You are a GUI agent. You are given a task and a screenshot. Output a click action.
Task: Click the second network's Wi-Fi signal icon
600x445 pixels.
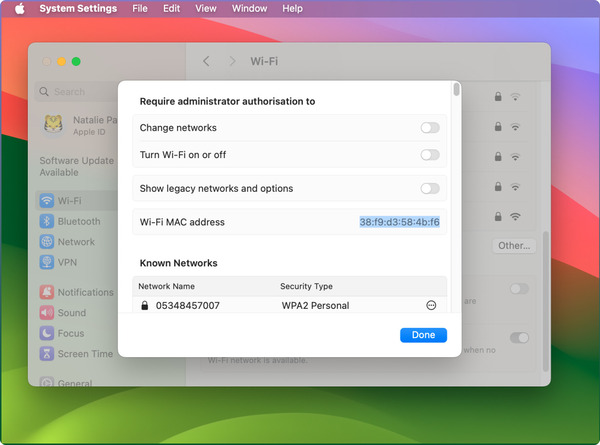515,127
